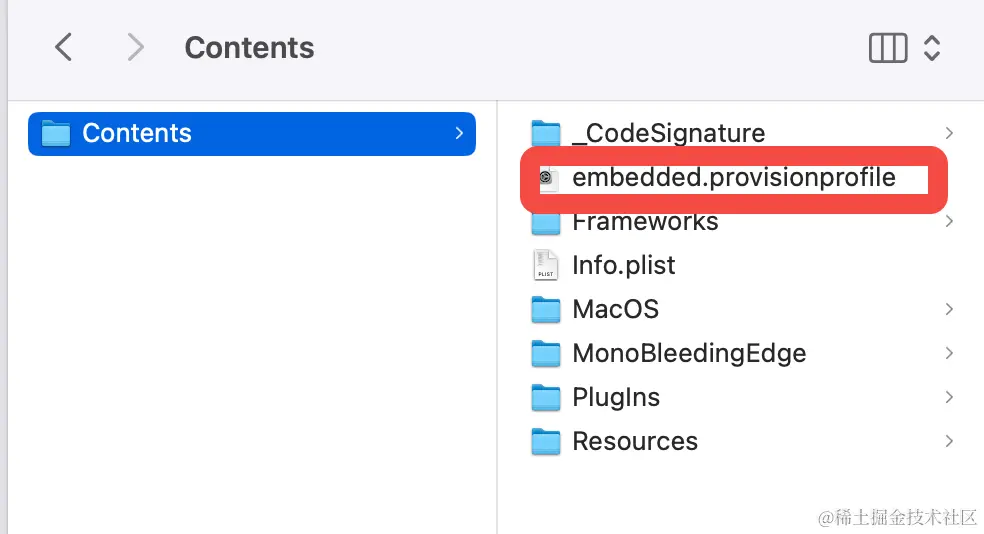Select the Contents row in the left column

pyautogui.click(x=250, y=134)
